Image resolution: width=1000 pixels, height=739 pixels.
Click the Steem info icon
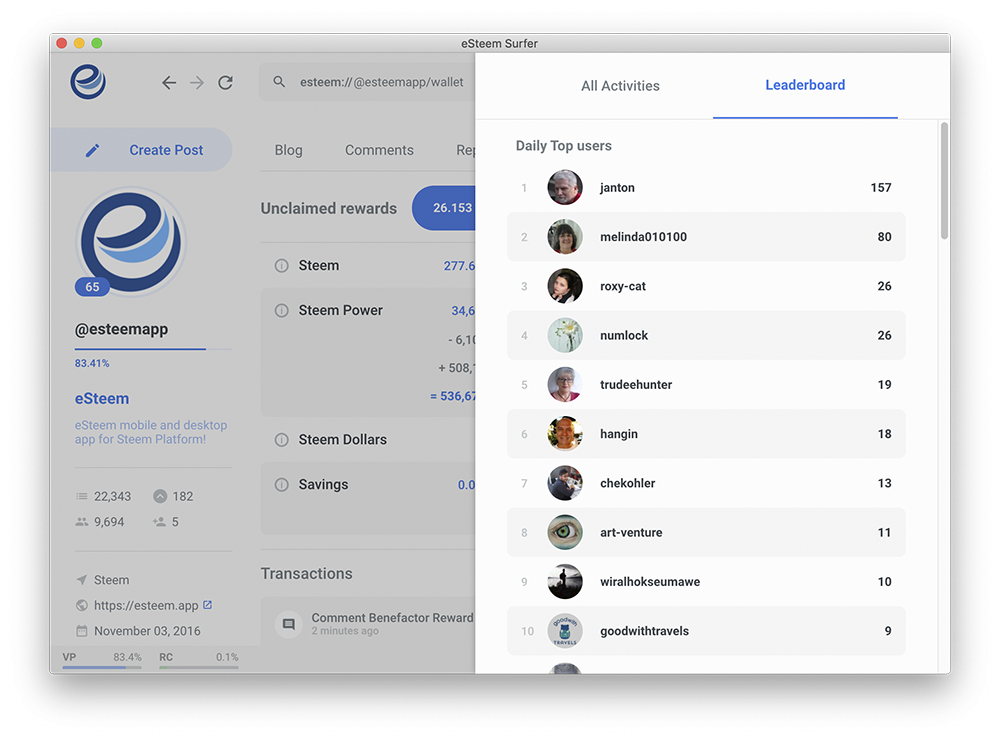[281, 265]
